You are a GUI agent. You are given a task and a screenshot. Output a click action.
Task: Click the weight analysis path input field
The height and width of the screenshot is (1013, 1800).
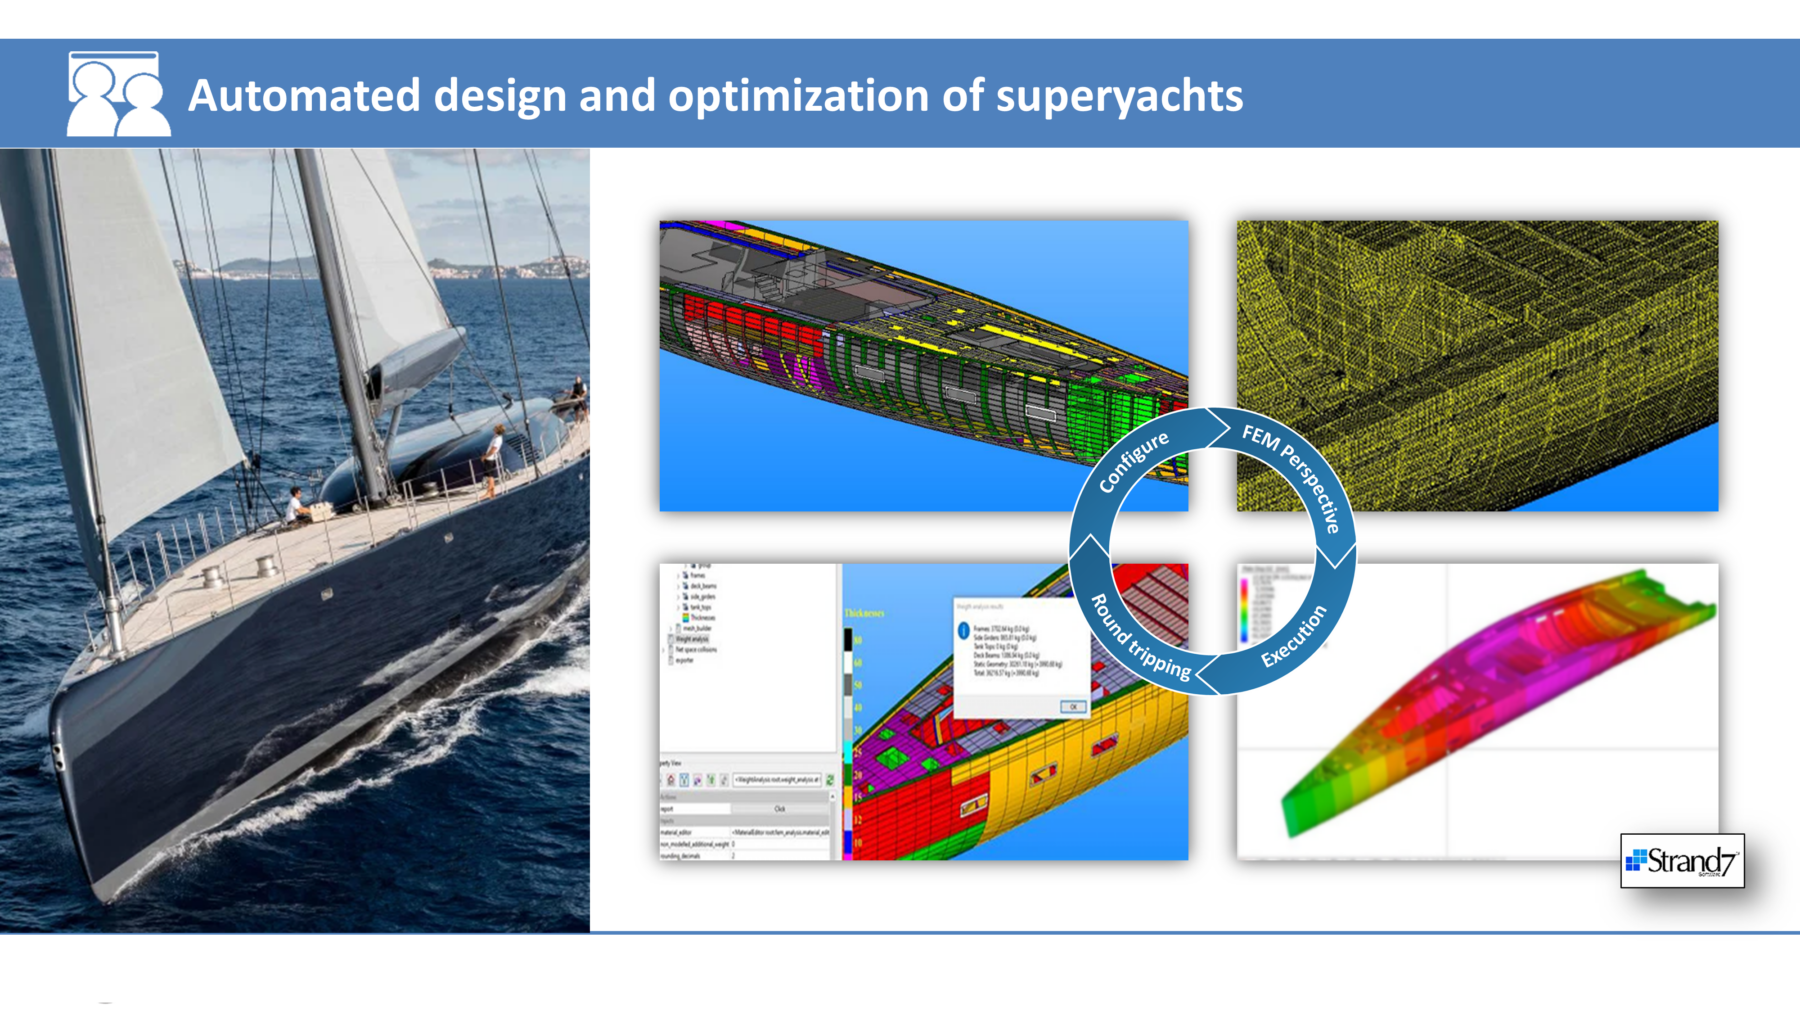(777, 780)
